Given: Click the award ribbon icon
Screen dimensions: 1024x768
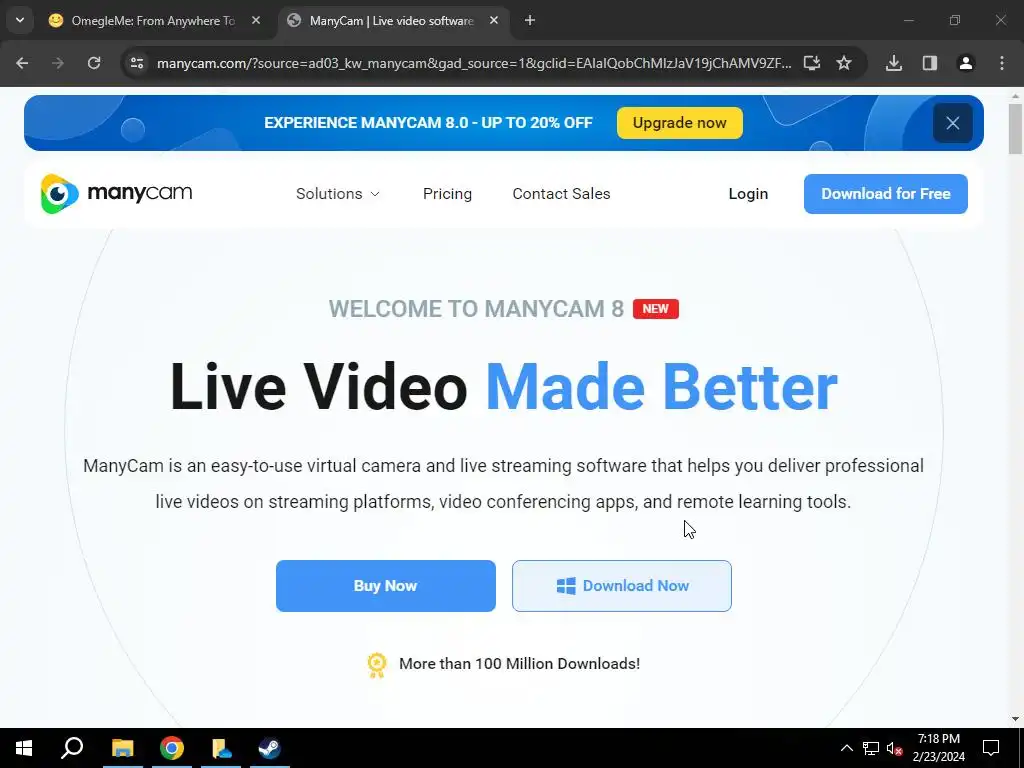Looking at the screenshot, I should (377, 665).
